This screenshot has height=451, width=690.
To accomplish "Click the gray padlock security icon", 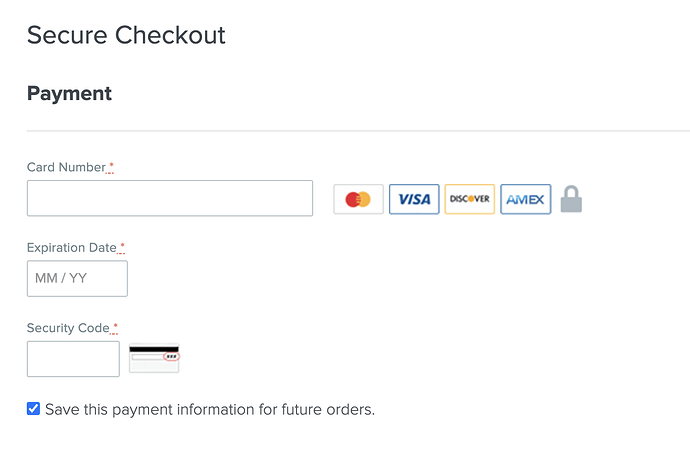I will coord(571,199).
